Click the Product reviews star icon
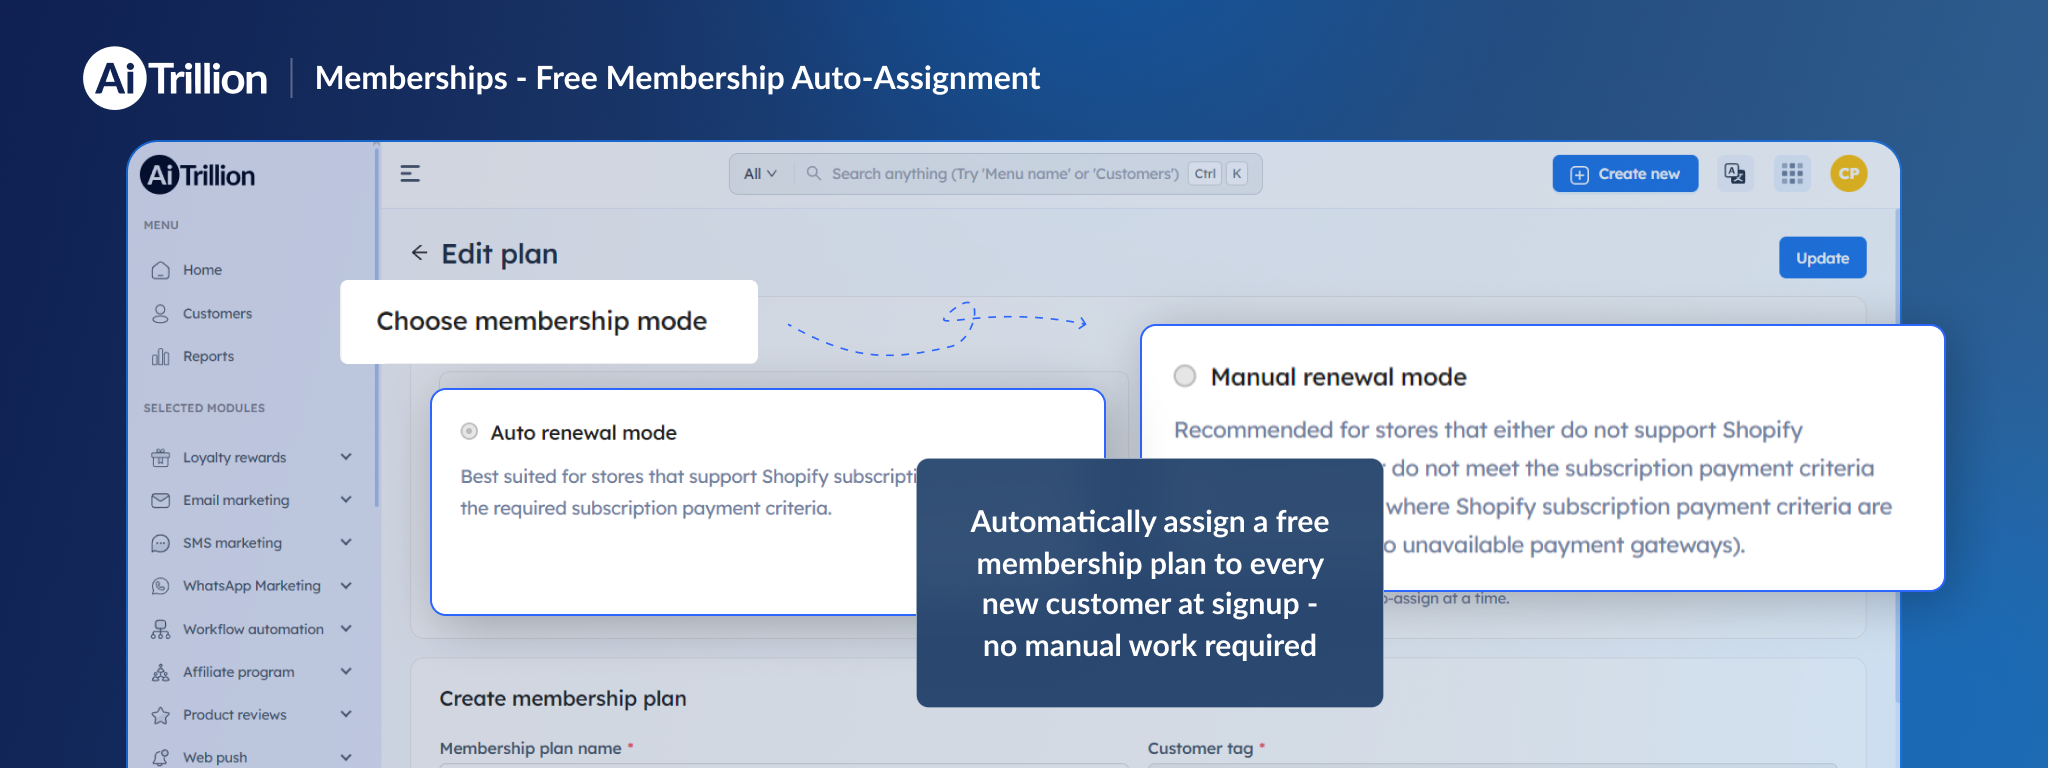Screen dimensions: 2048x768 [160, 715]
